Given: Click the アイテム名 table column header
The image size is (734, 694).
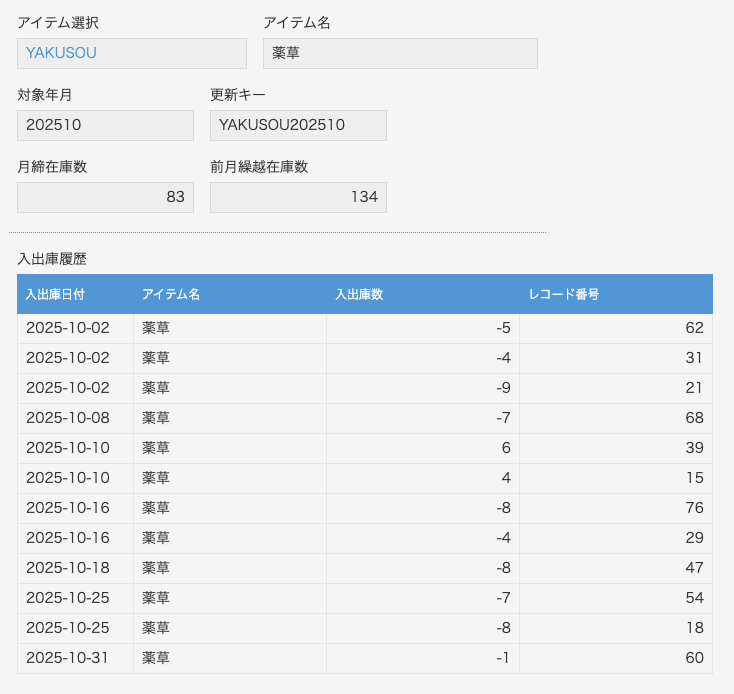Looking at the screenshot, I should [171, 294].
